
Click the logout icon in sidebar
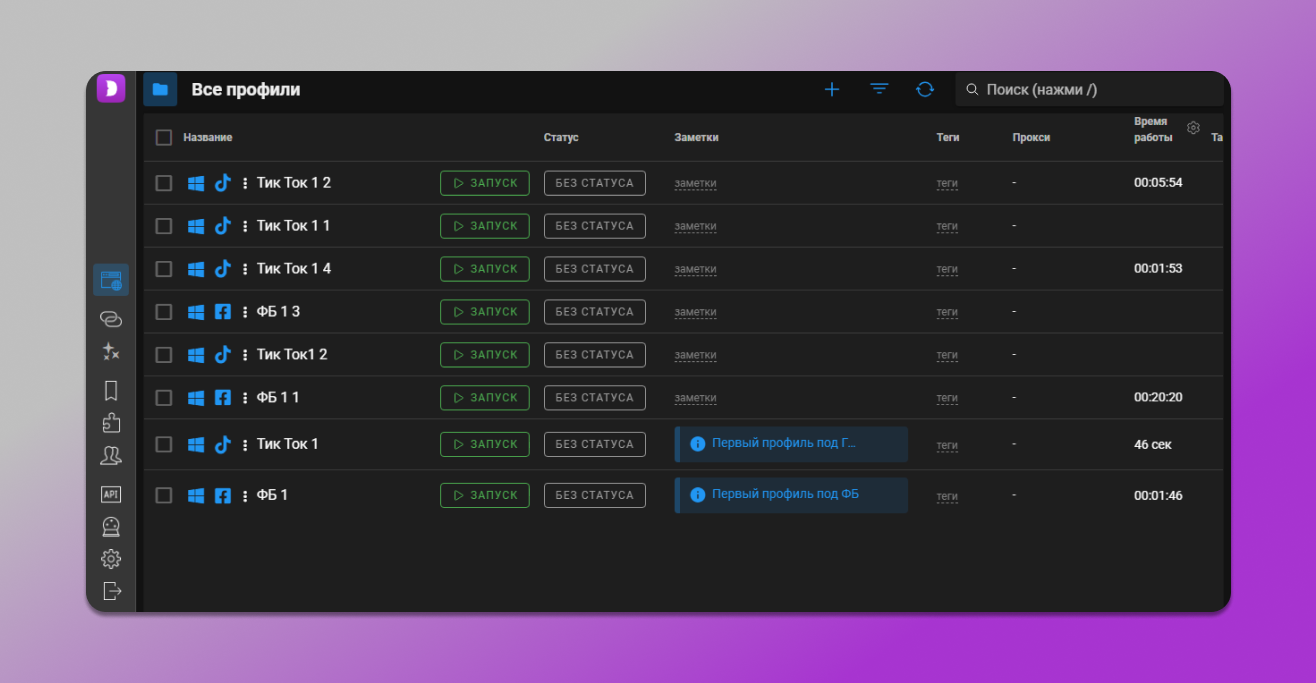point(111,591)
